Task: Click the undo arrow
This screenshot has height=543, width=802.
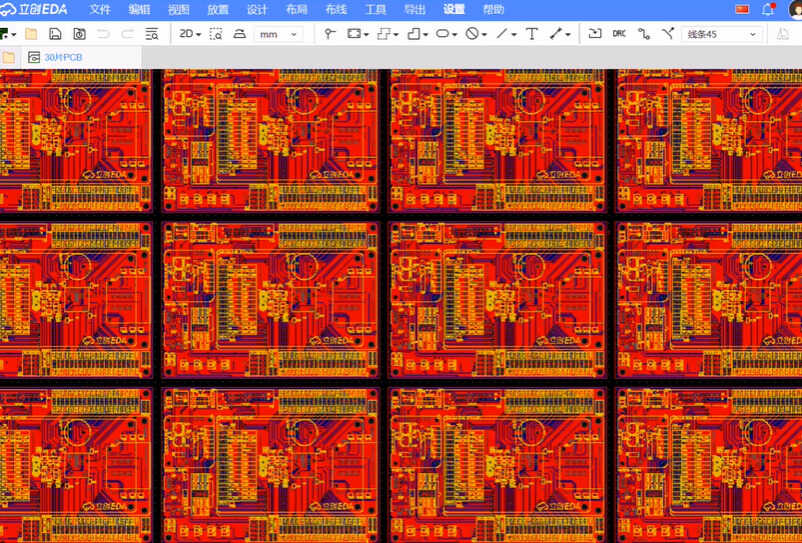Action: (x=103, y=34)
